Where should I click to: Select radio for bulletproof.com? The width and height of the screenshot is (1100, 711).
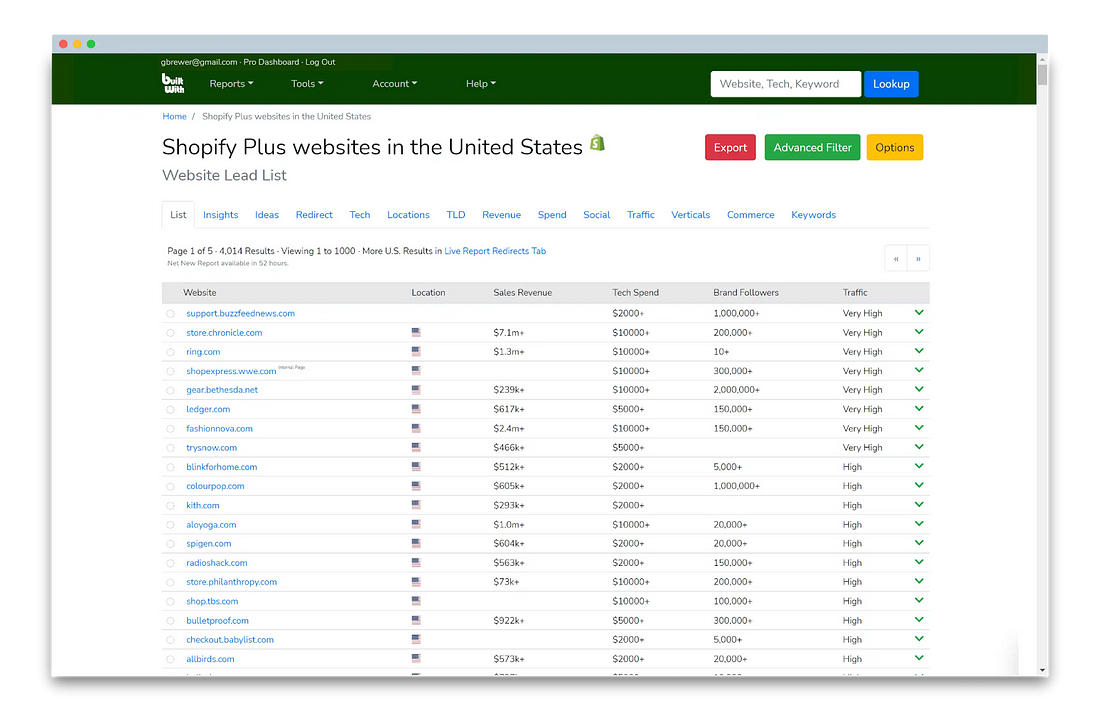coord(170,621)
